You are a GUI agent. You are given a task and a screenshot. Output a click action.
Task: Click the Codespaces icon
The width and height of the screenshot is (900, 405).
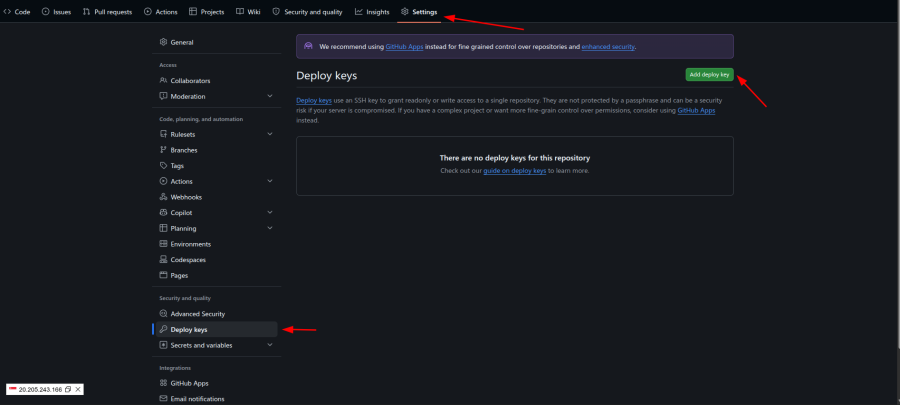click(x=163, y=260)
